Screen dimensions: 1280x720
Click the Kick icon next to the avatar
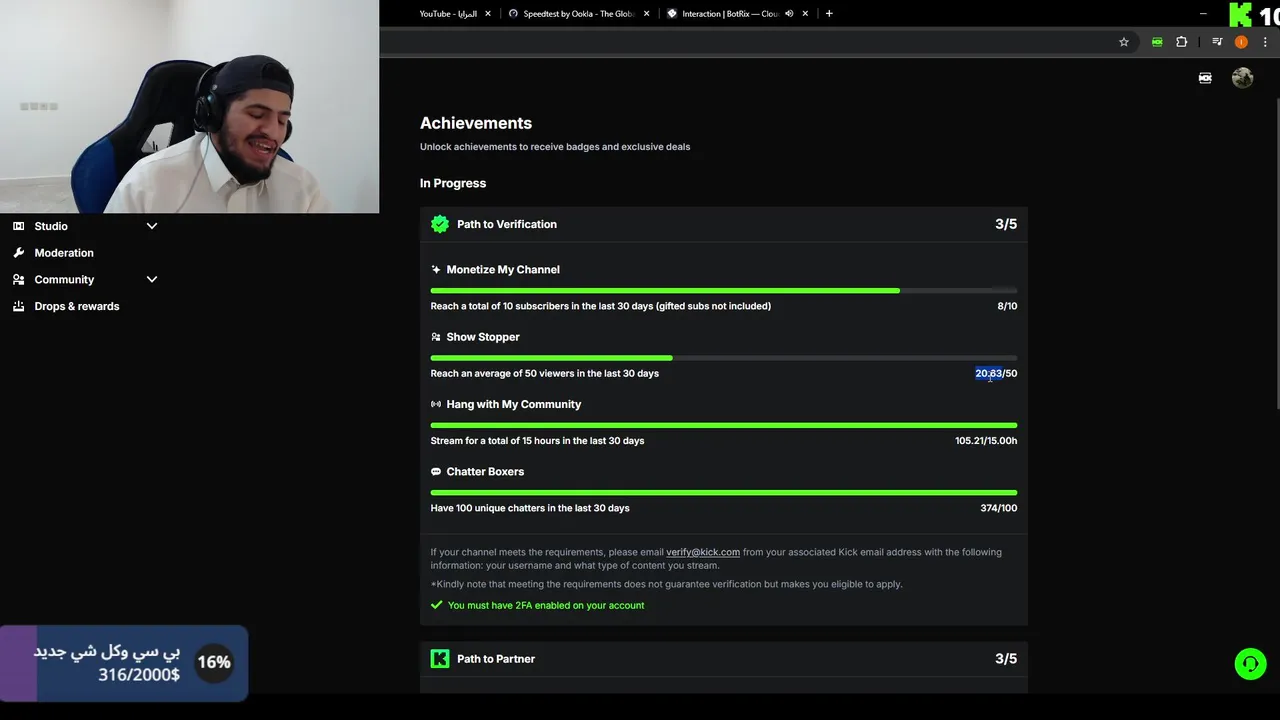point(1205,78)
